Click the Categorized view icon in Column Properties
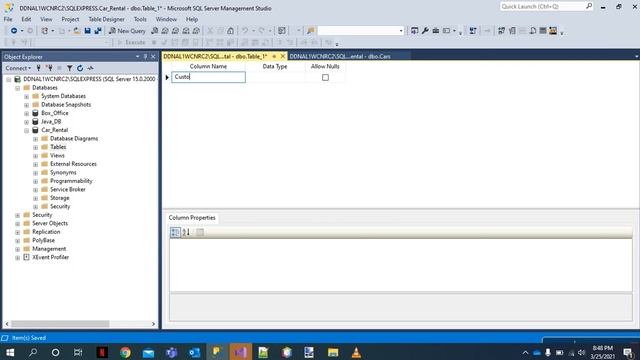This screenshot has height=360, width=640. pos(175,232)
